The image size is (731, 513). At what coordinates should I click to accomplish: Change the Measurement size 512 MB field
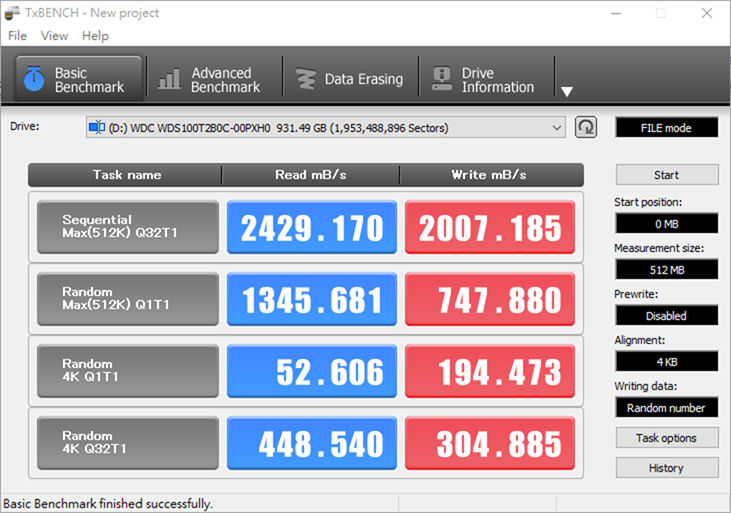pos(666,269)
